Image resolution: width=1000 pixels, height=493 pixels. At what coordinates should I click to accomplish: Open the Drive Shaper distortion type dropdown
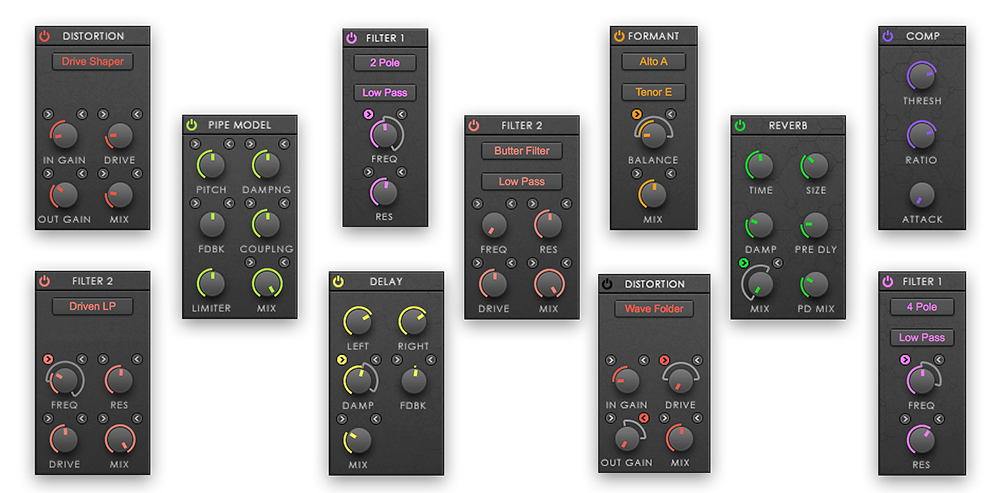pyautogui.click(x=92, y=62)
